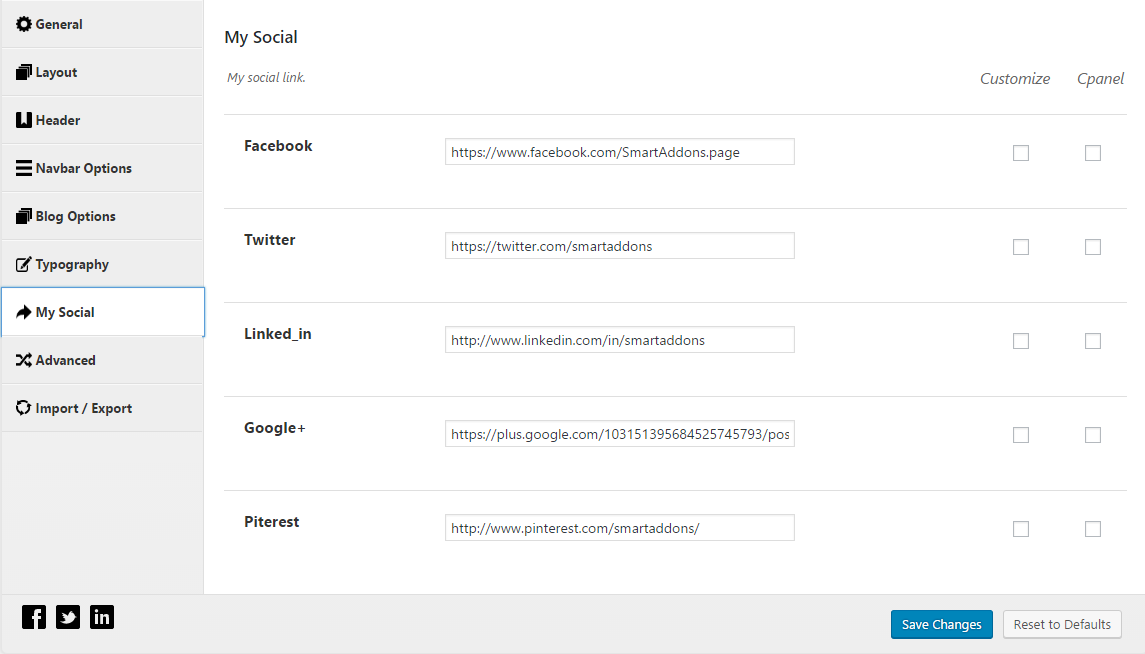Click the 'Facebook' field label

coord(277,146)
